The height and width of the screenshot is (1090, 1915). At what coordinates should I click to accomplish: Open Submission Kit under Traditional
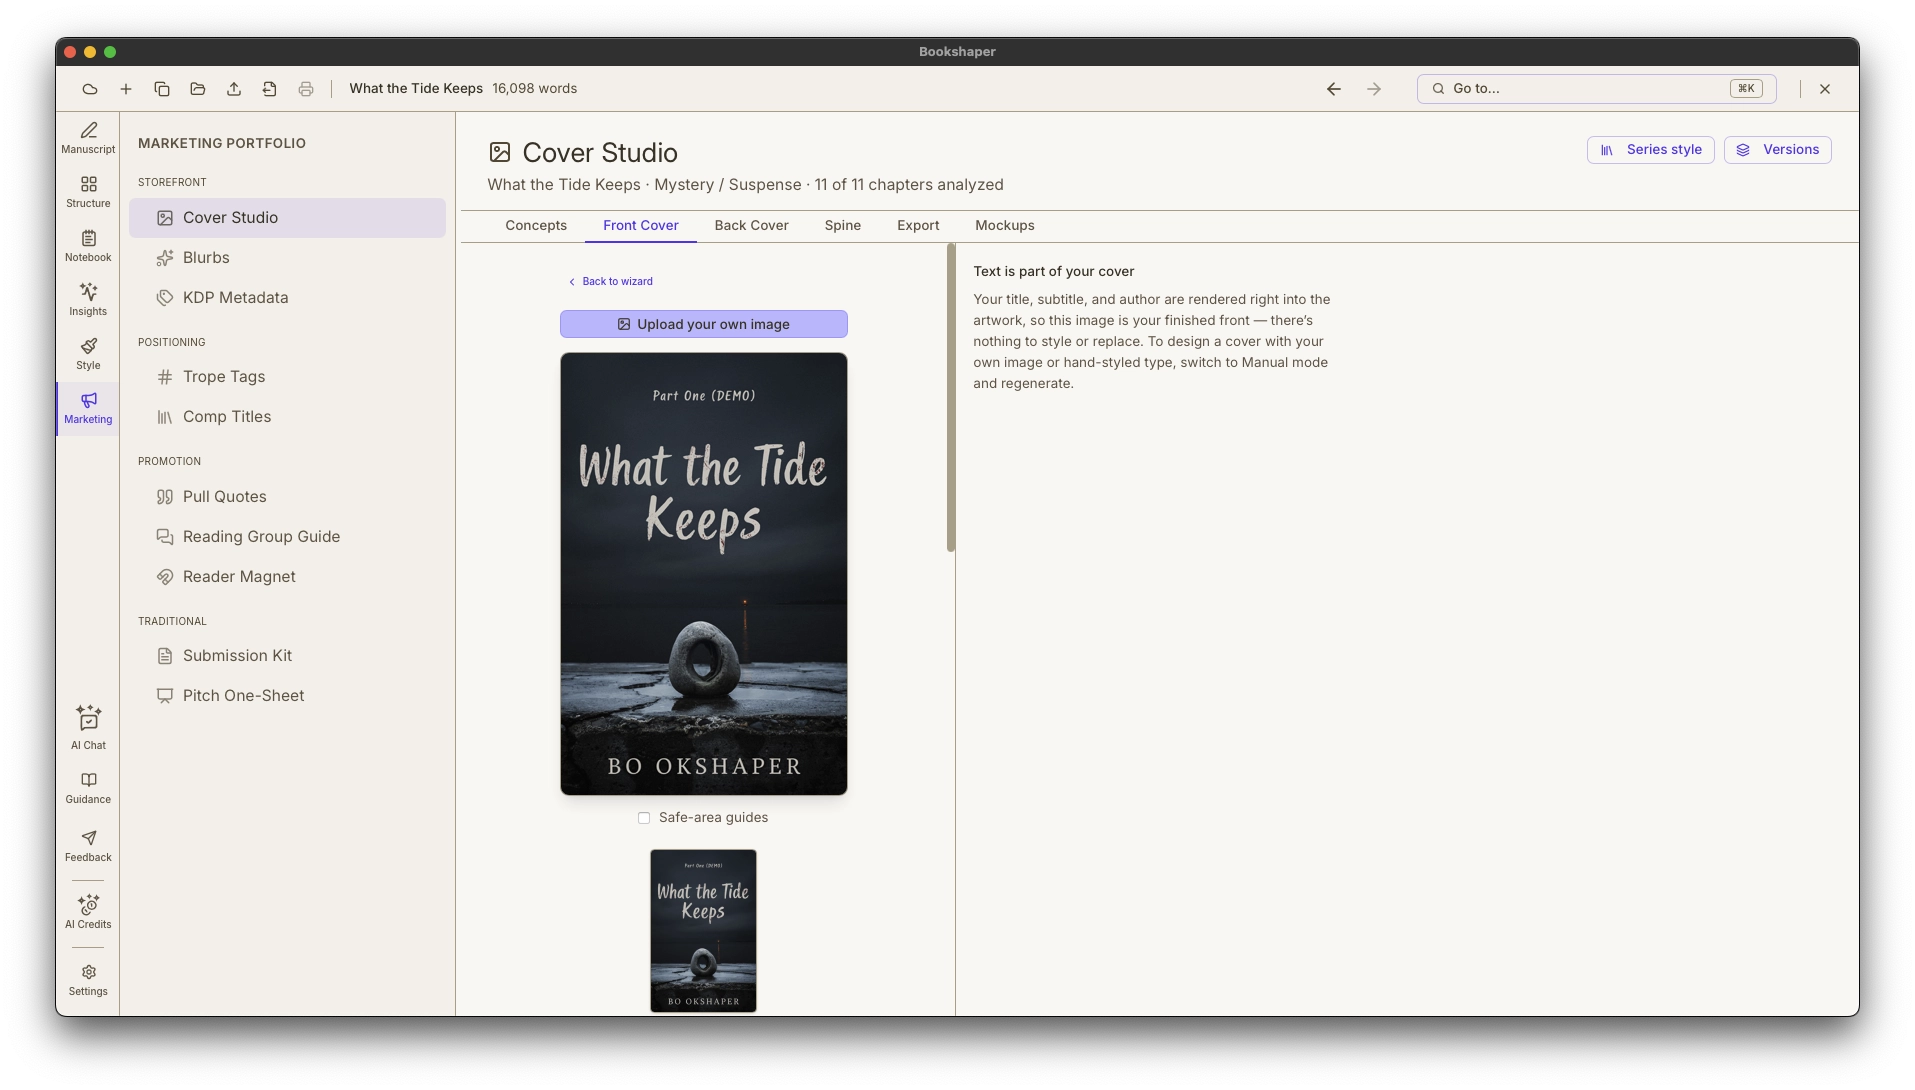(x=287, y=656)
